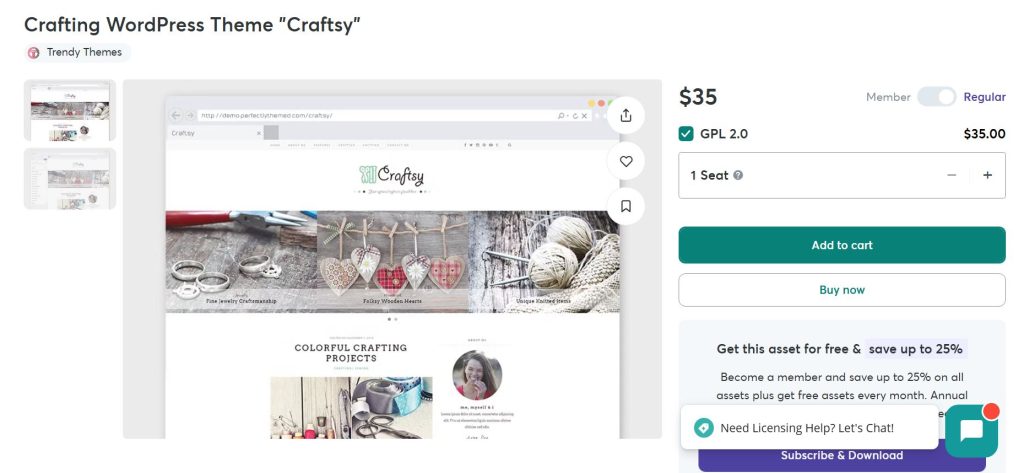Click the Buy now button
This screenshot has width=1024, height=473.
[842, 290]
